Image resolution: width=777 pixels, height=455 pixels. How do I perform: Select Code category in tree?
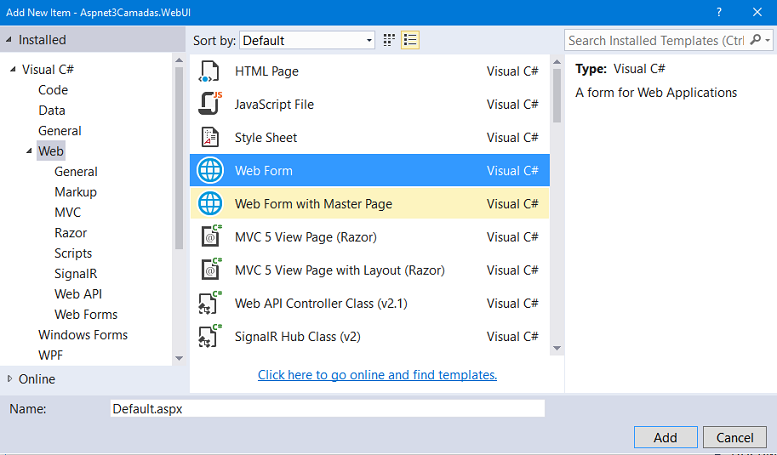(x=53, y=90)
